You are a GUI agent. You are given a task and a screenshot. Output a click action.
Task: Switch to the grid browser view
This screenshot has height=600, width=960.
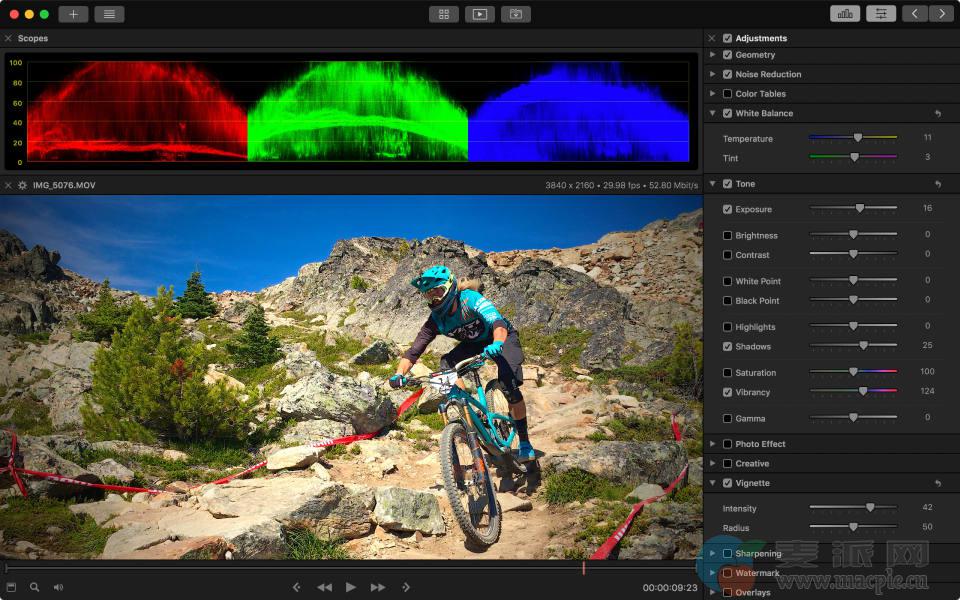(x=443, y=14)
